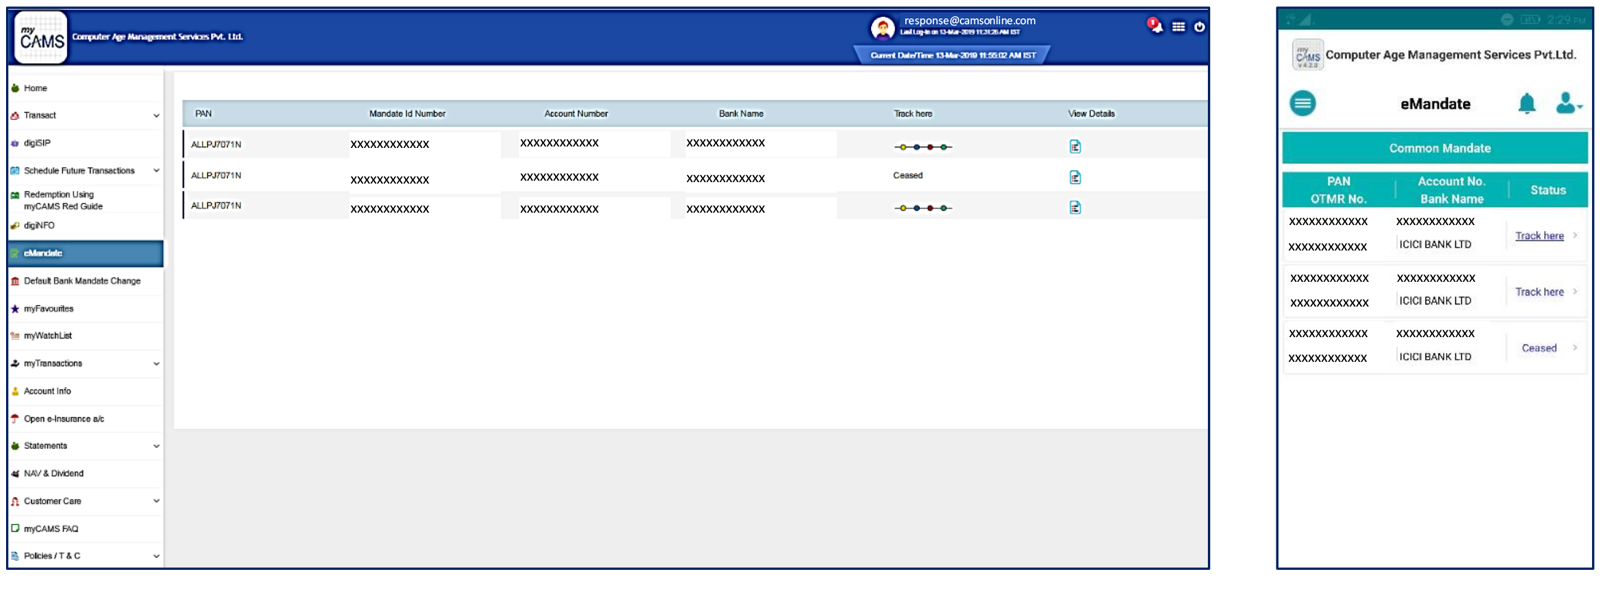Image resolution: width=1600 pixels, height=590 pixels.
Task: Click the user avatar beside the email address
Action: (x=882, y=28)
